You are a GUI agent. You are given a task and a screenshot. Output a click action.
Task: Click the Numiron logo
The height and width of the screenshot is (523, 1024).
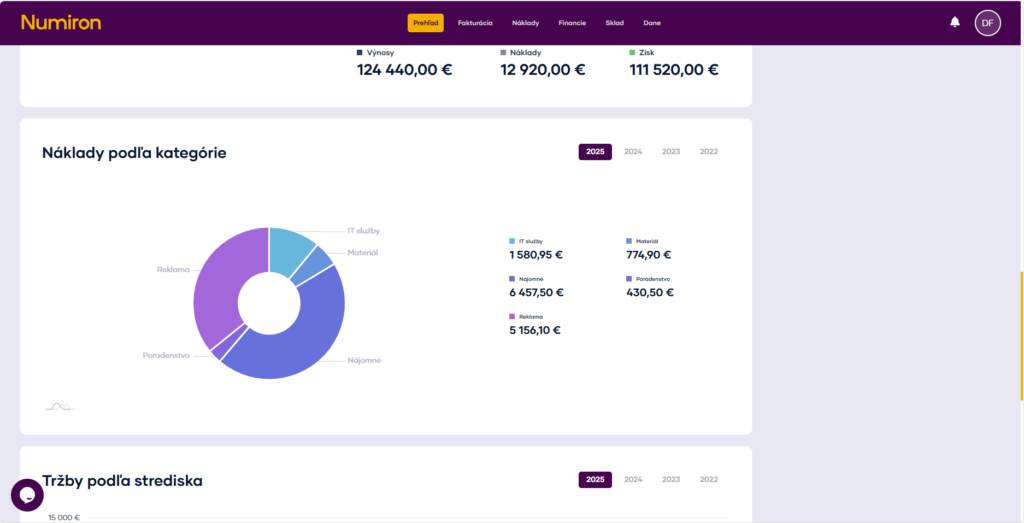pyautogui.click(x=60, y=22)
